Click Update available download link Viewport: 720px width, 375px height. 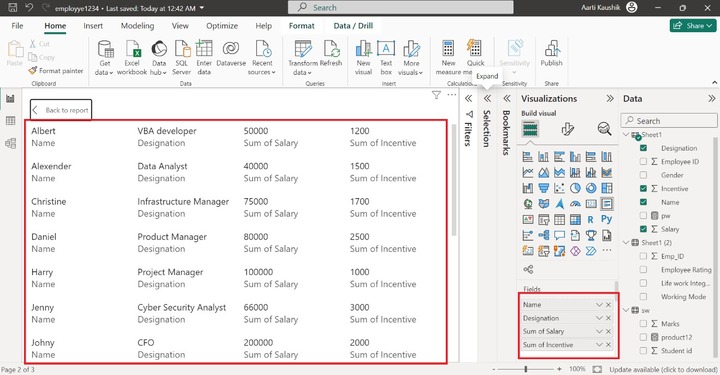coord(663,369)
